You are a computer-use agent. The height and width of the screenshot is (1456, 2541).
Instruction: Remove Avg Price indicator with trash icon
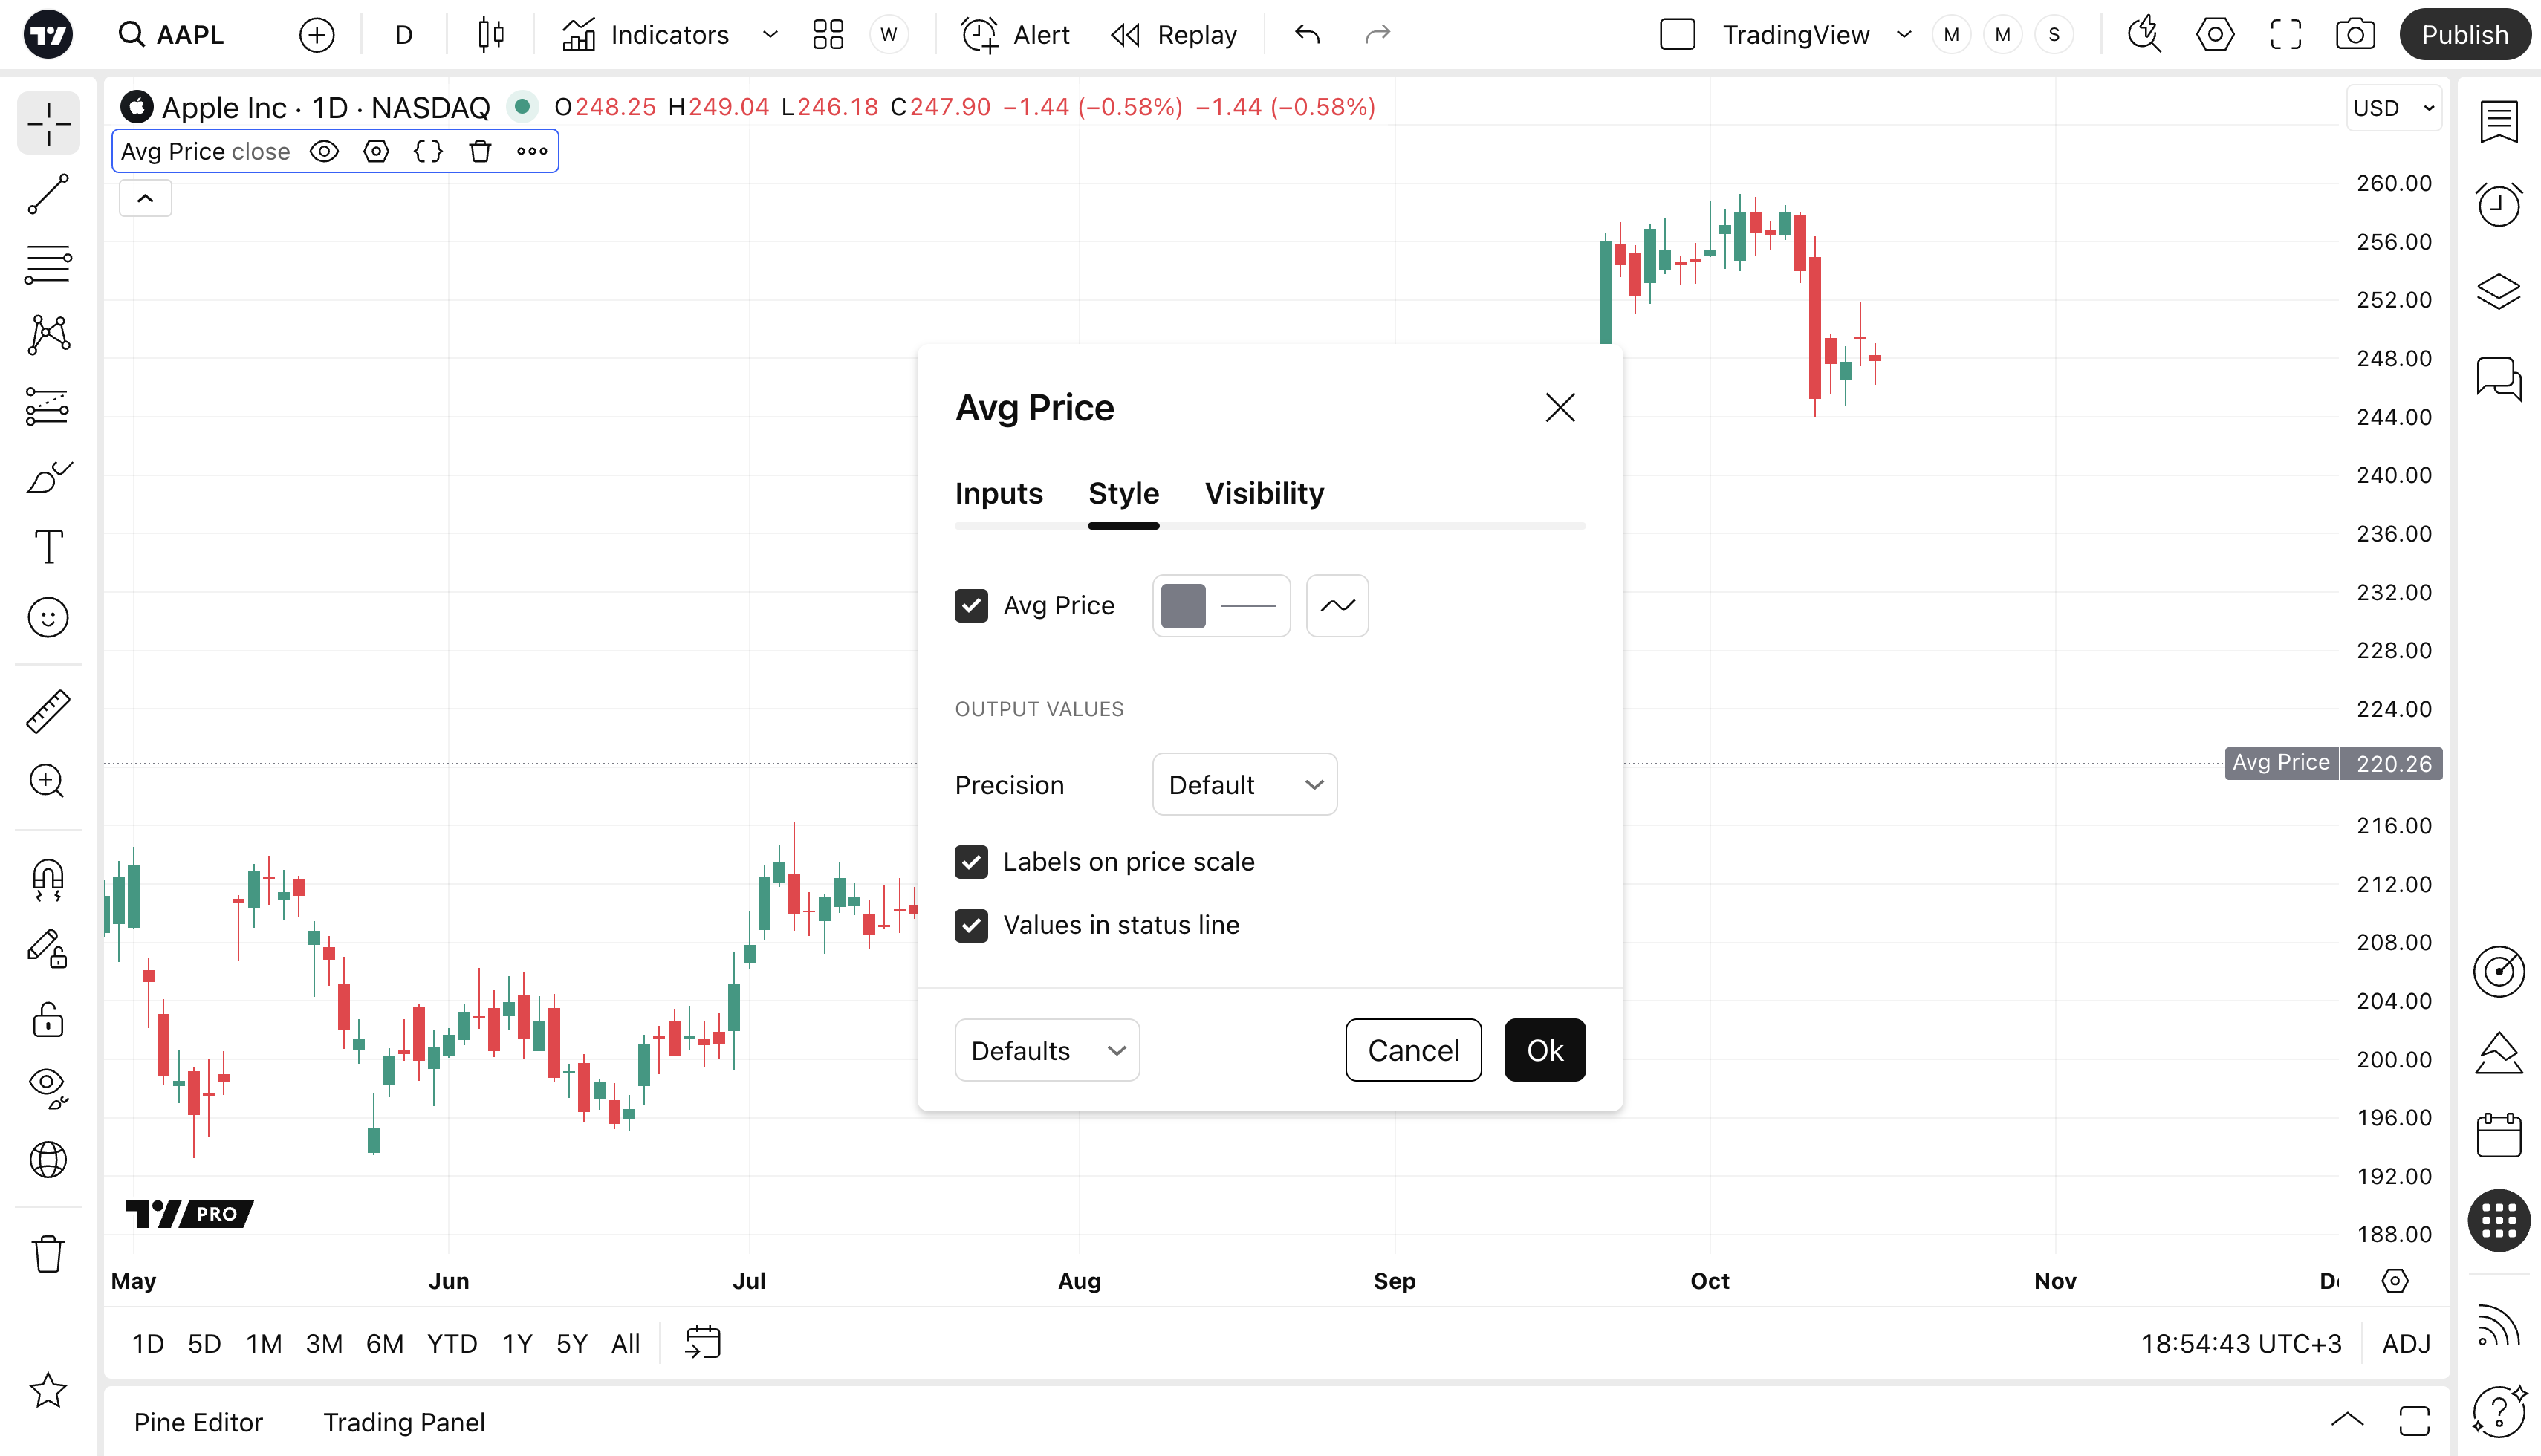pos(480,152)
